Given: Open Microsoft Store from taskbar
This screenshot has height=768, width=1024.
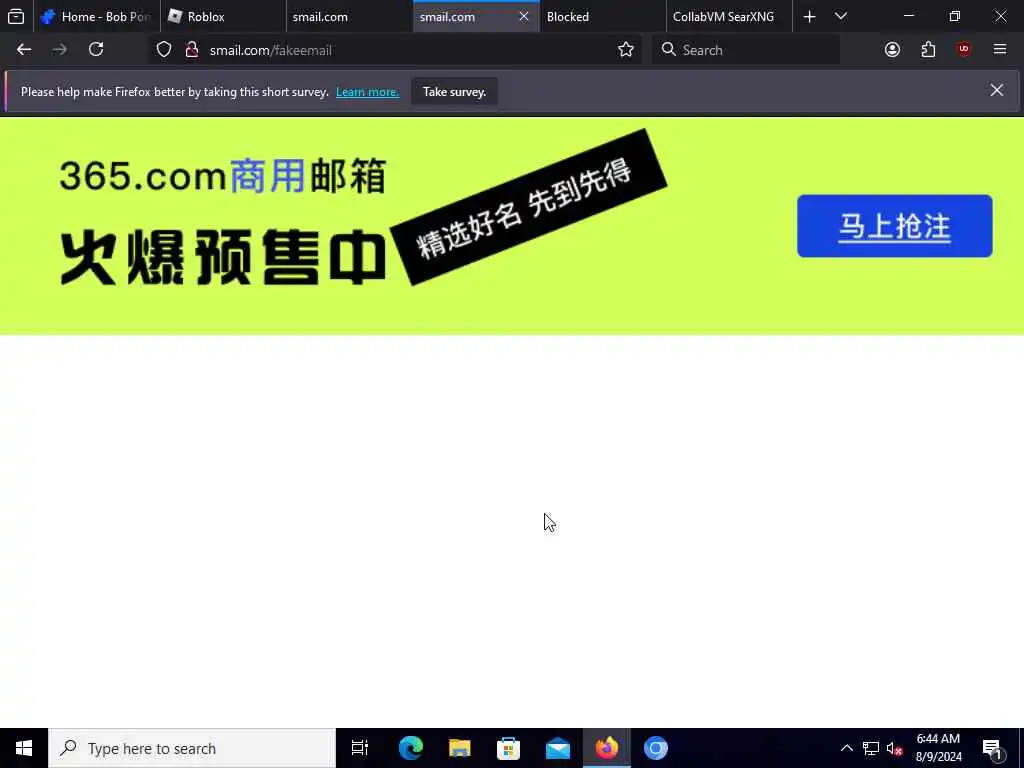Looking at the screenshot, I should click(x=509, y=748).
